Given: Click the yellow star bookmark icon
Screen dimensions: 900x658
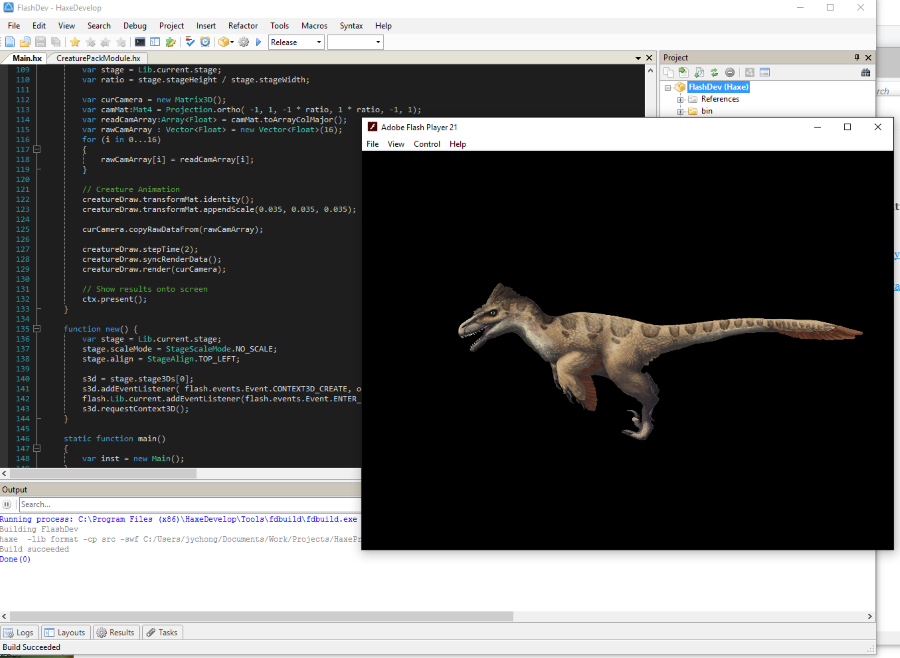Looking at the screenshot, I should coord(74,42).
